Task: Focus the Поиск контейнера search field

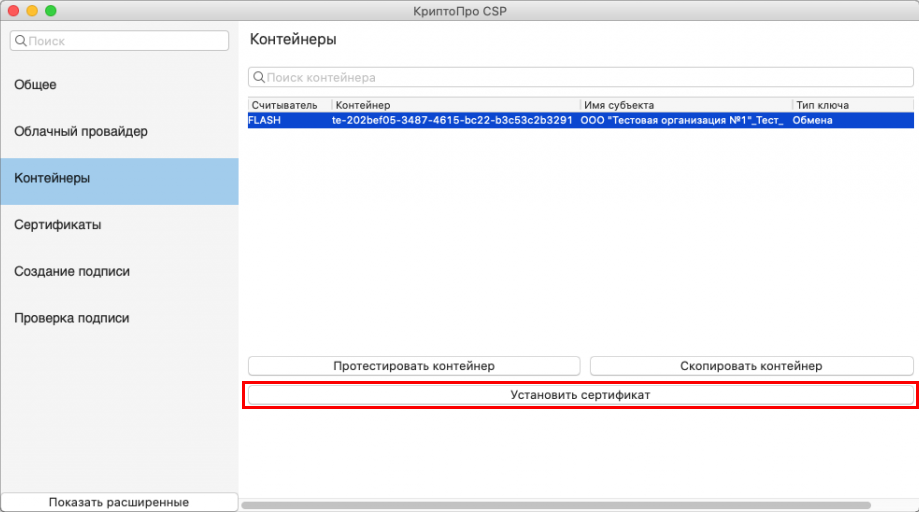Action: (585, 77)
